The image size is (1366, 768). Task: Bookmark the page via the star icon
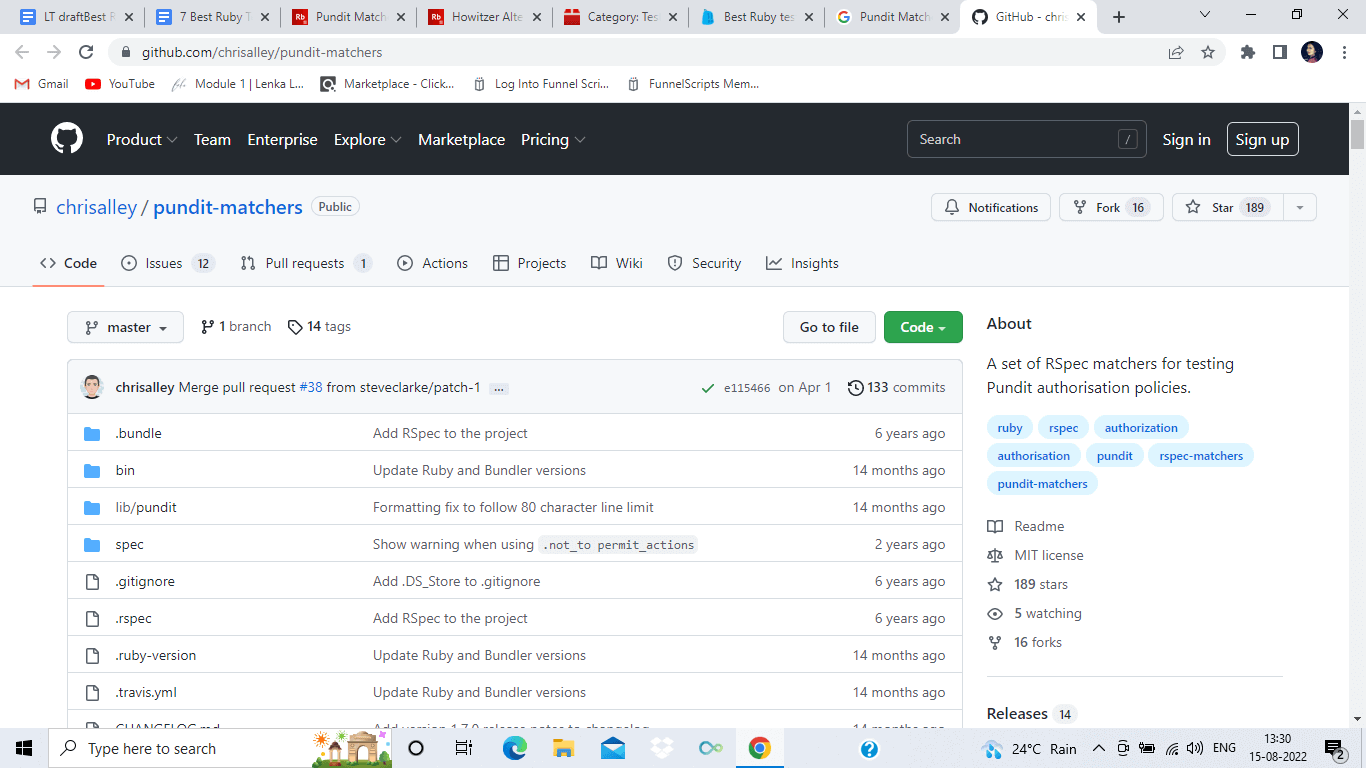1209,52
